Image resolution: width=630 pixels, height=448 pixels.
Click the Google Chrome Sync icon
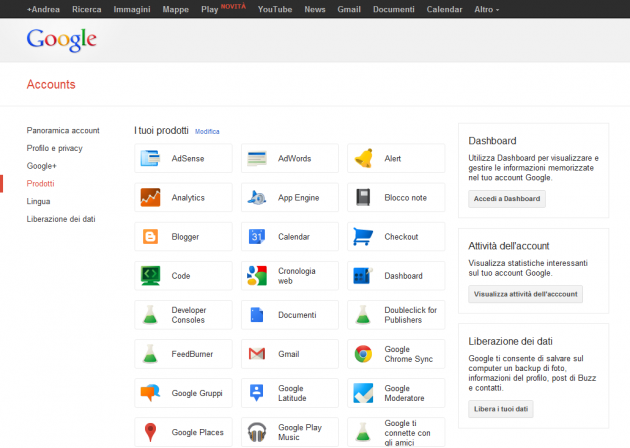[x=363, y=354]
